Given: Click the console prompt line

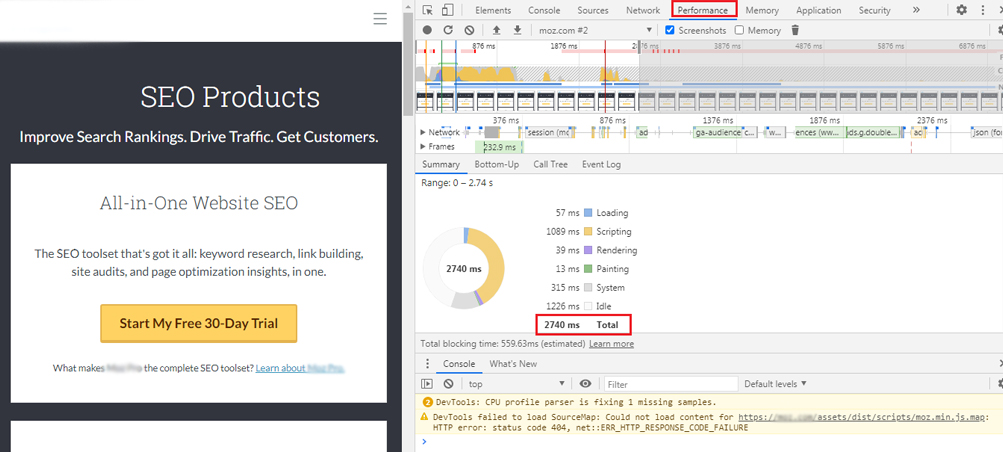Looking at the screenshot, I should [x=709, y=441].
